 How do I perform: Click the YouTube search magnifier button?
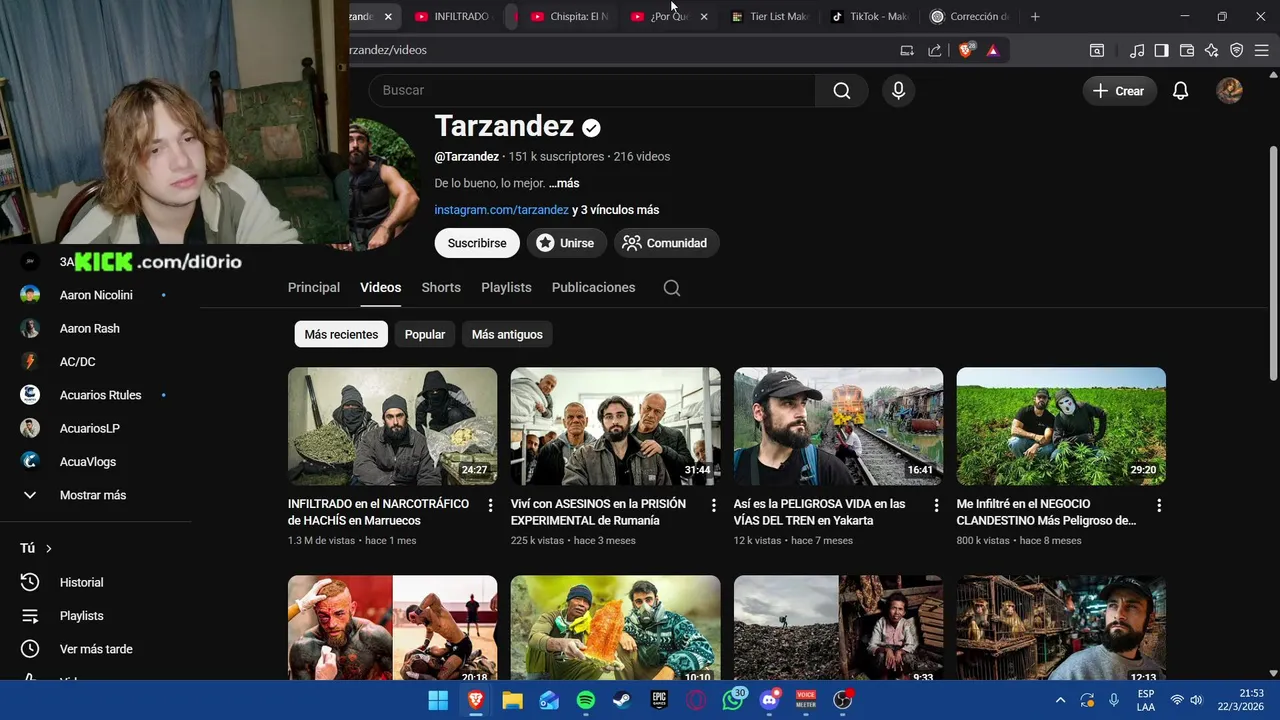[842, 91]
